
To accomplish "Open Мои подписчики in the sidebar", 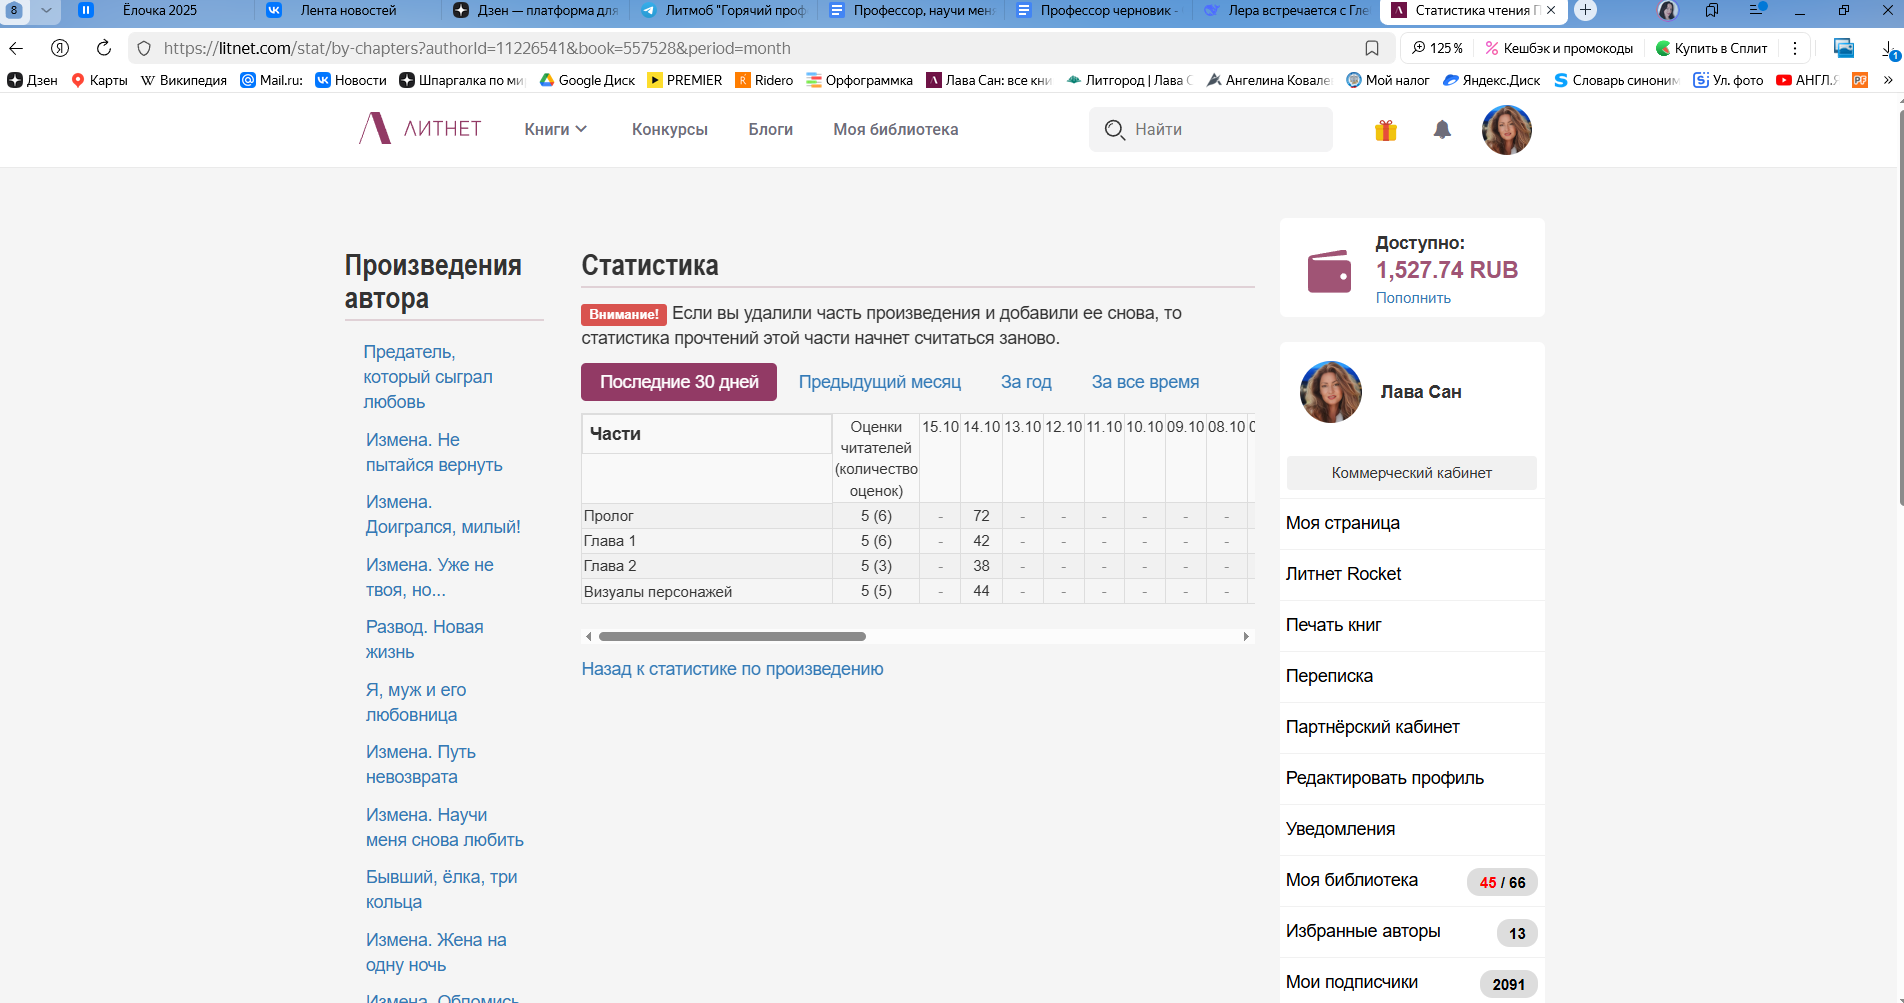I will [1412, 982].
